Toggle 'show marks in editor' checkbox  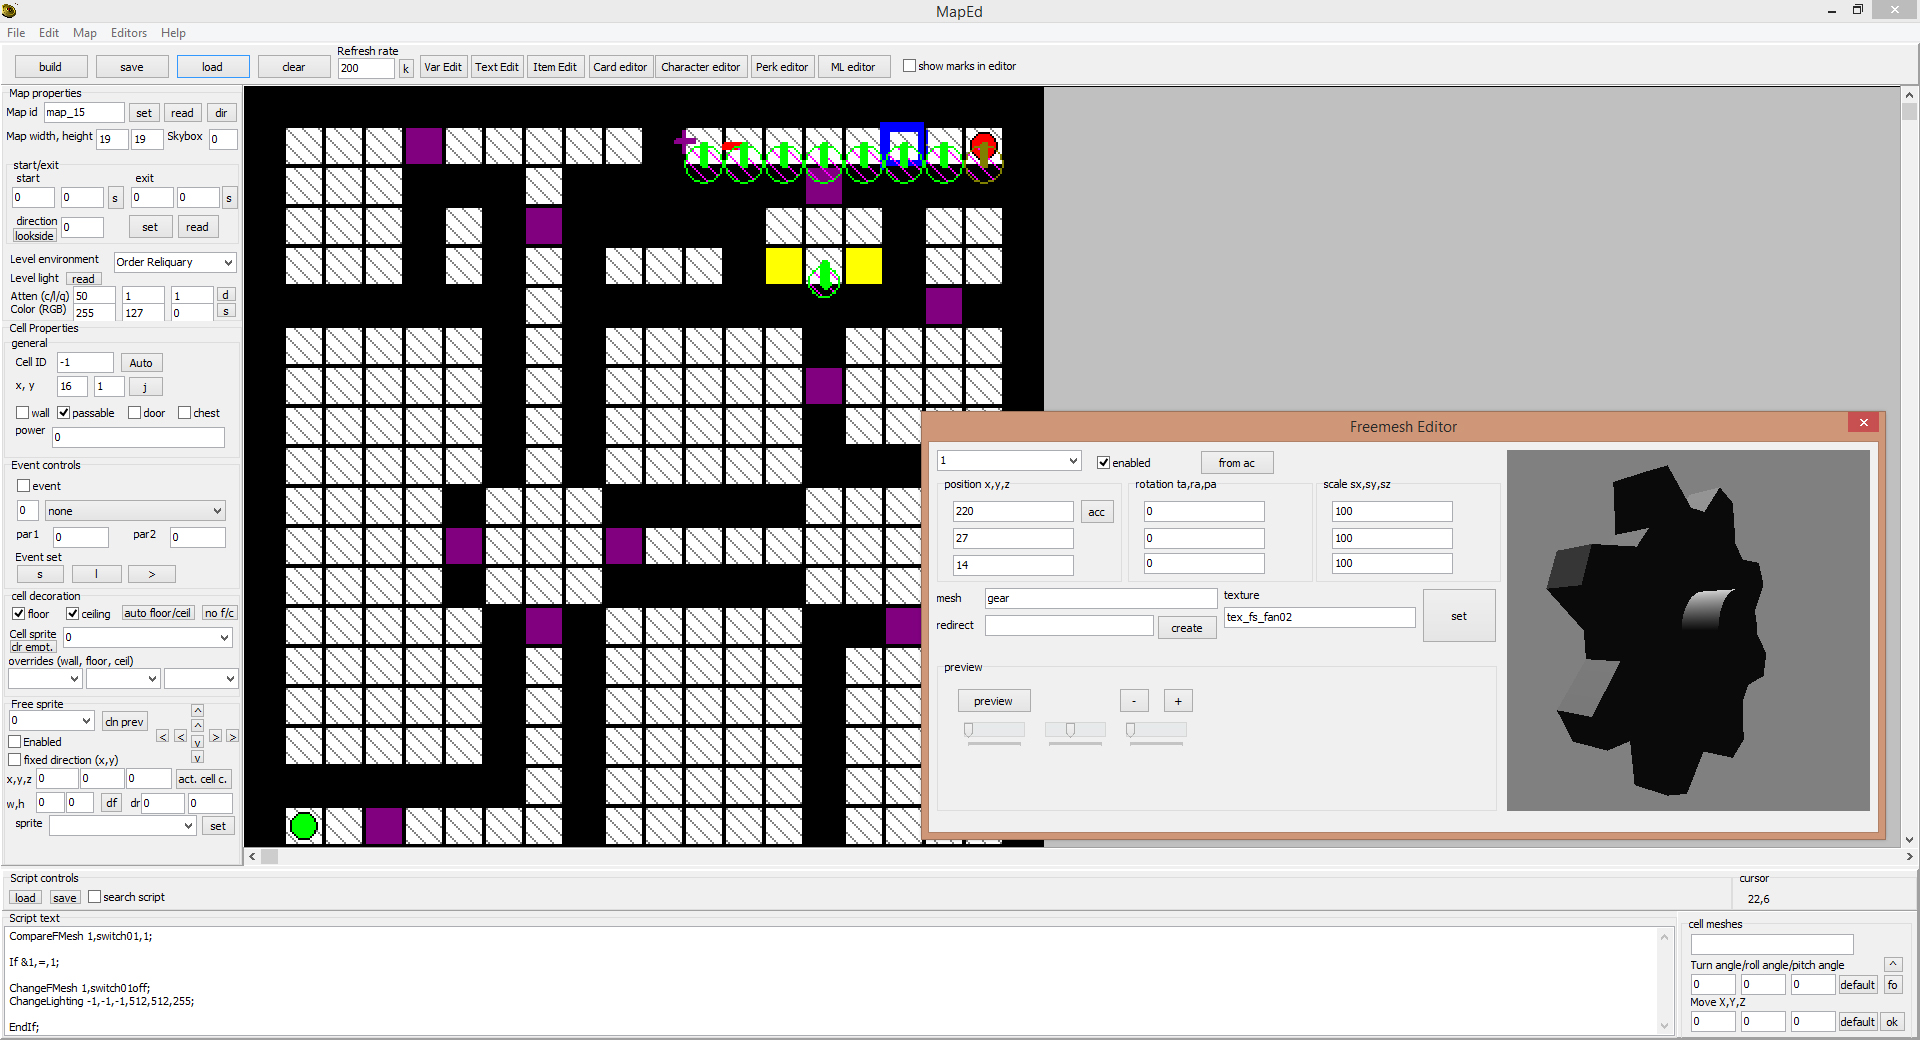pyautogui.click(x=909, y=66)
